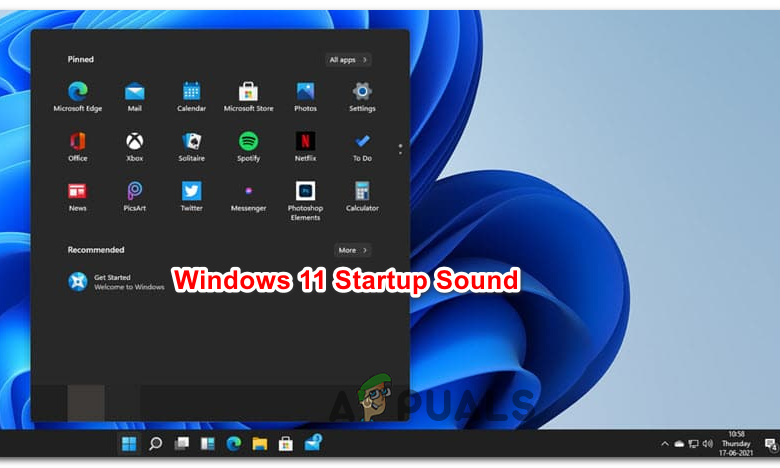The image size is (780, 468).
Task: Open Mail from the taskbar
Action: (313, 442)
